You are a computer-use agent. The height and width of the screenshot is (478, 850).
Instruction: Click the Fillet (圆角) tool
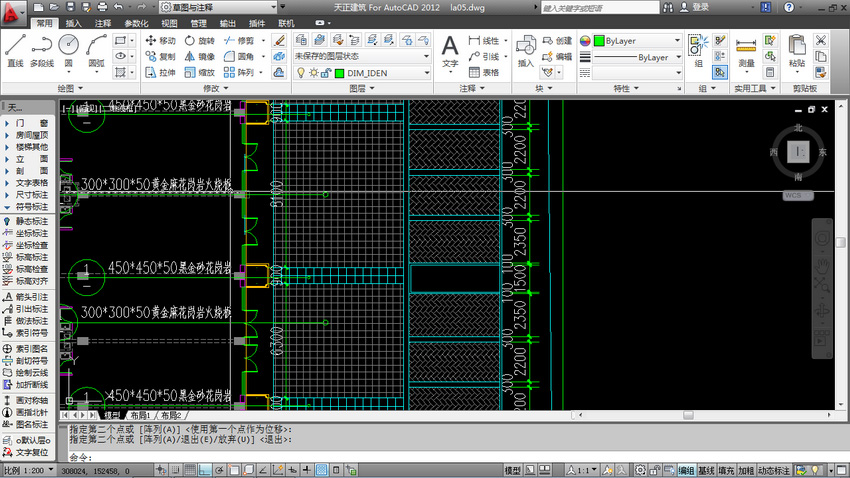pos(239,56)
